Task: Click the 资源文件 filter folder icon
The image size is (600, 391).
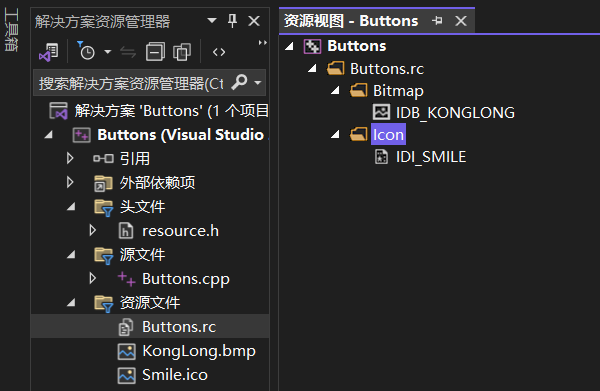Action: 104,303
